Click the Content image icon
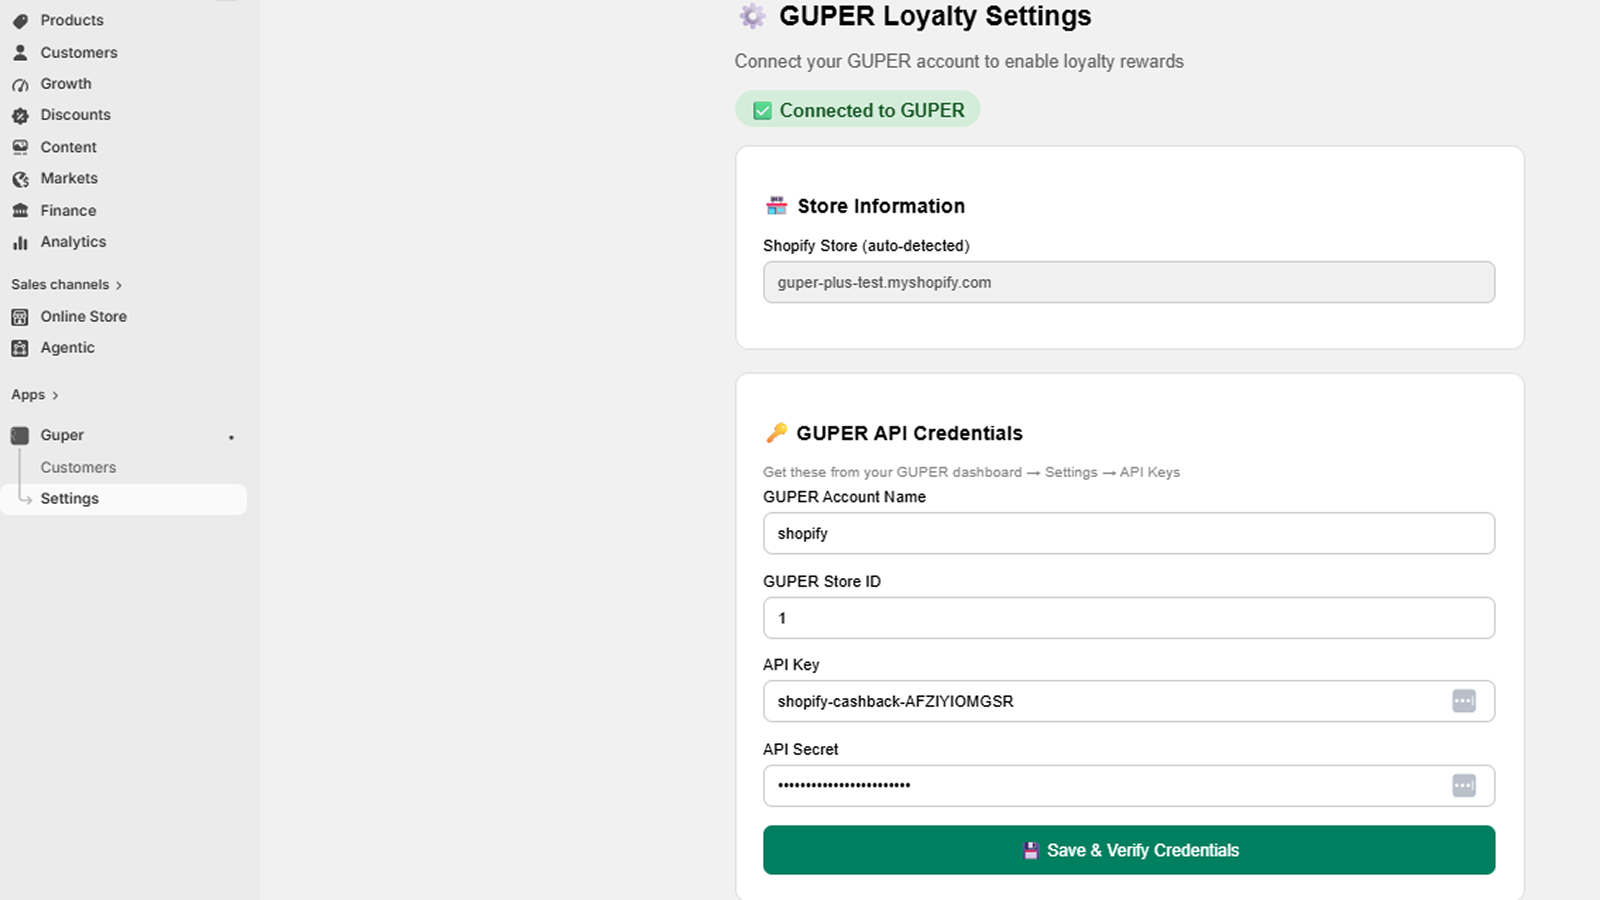This screenshot has height=900, width=1600. (20, 147)
